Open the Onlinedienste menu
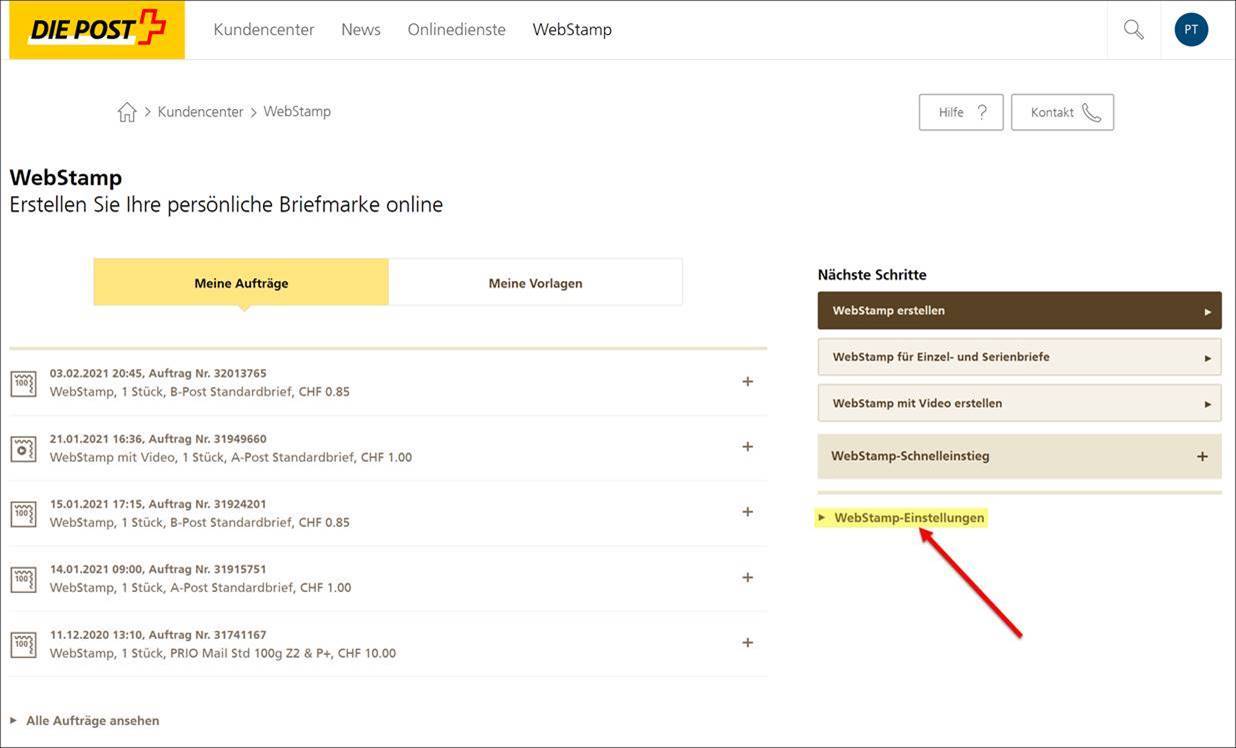 (x=456, y=30)
